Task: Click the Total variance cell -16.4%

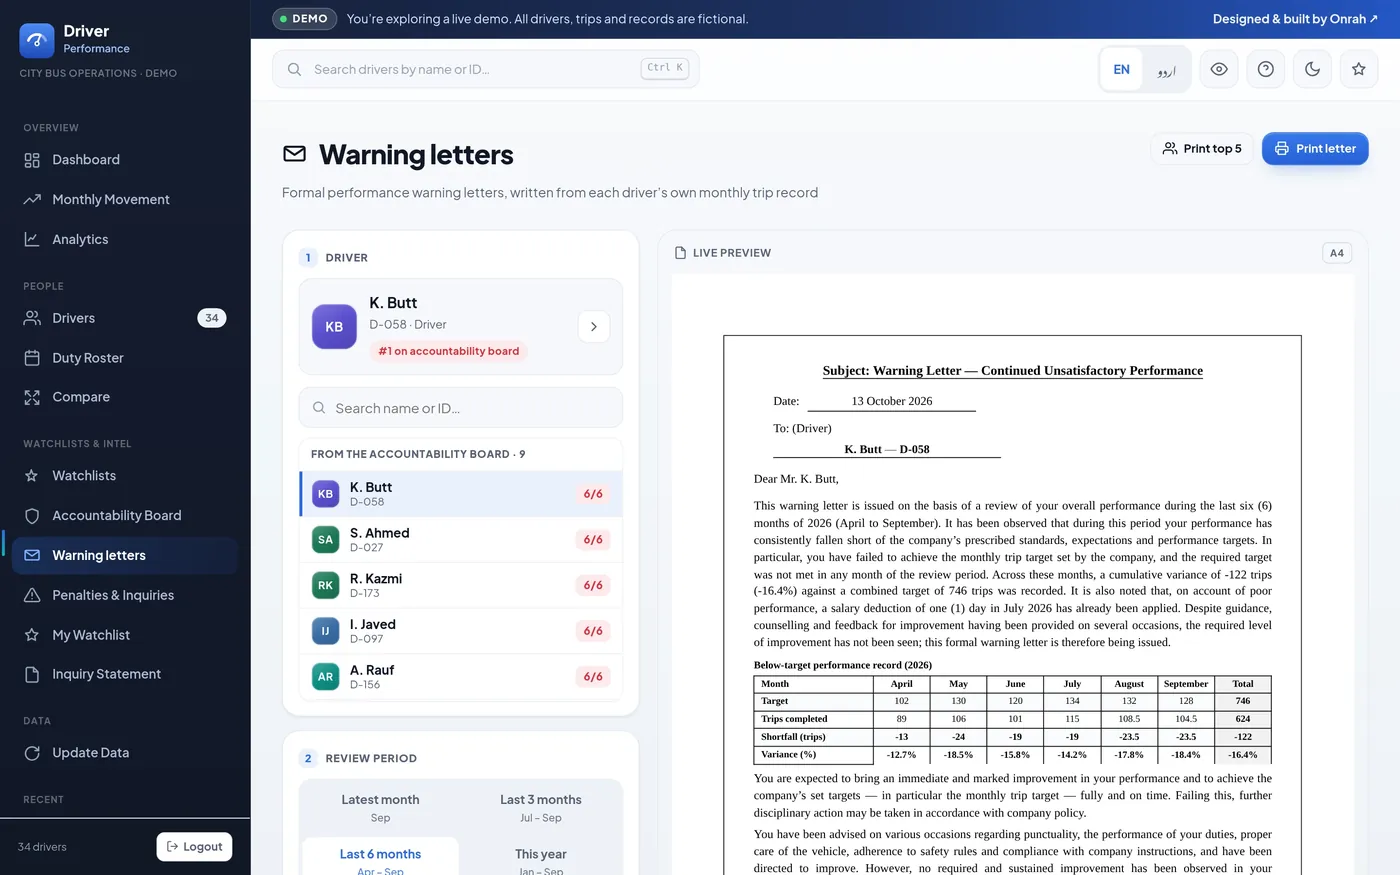Action: (x=1243, y=755)
